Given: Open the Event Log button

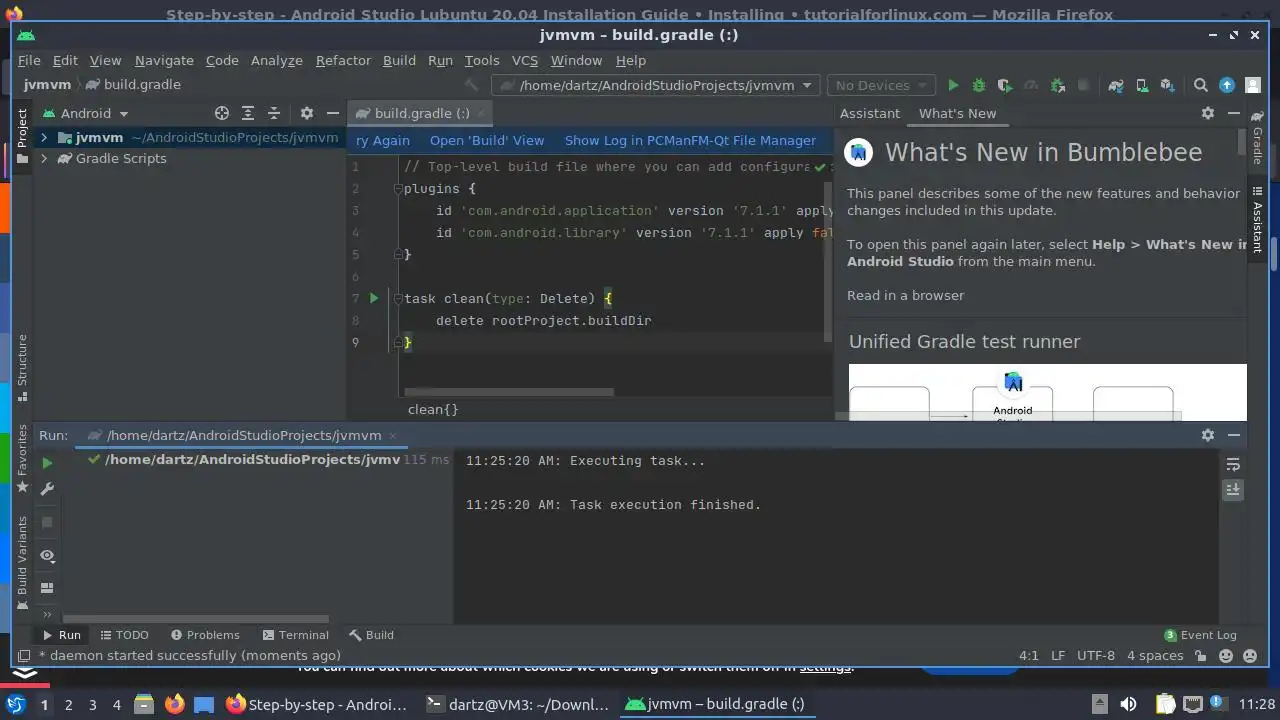Looking at the screenshot, I should [x=1200, y=635].
